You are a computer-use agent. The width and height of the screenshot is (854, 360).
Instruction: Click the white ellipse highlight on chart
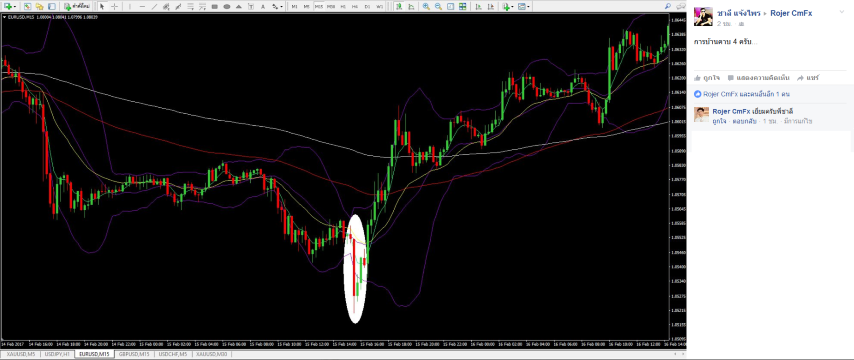pos(355,269)
